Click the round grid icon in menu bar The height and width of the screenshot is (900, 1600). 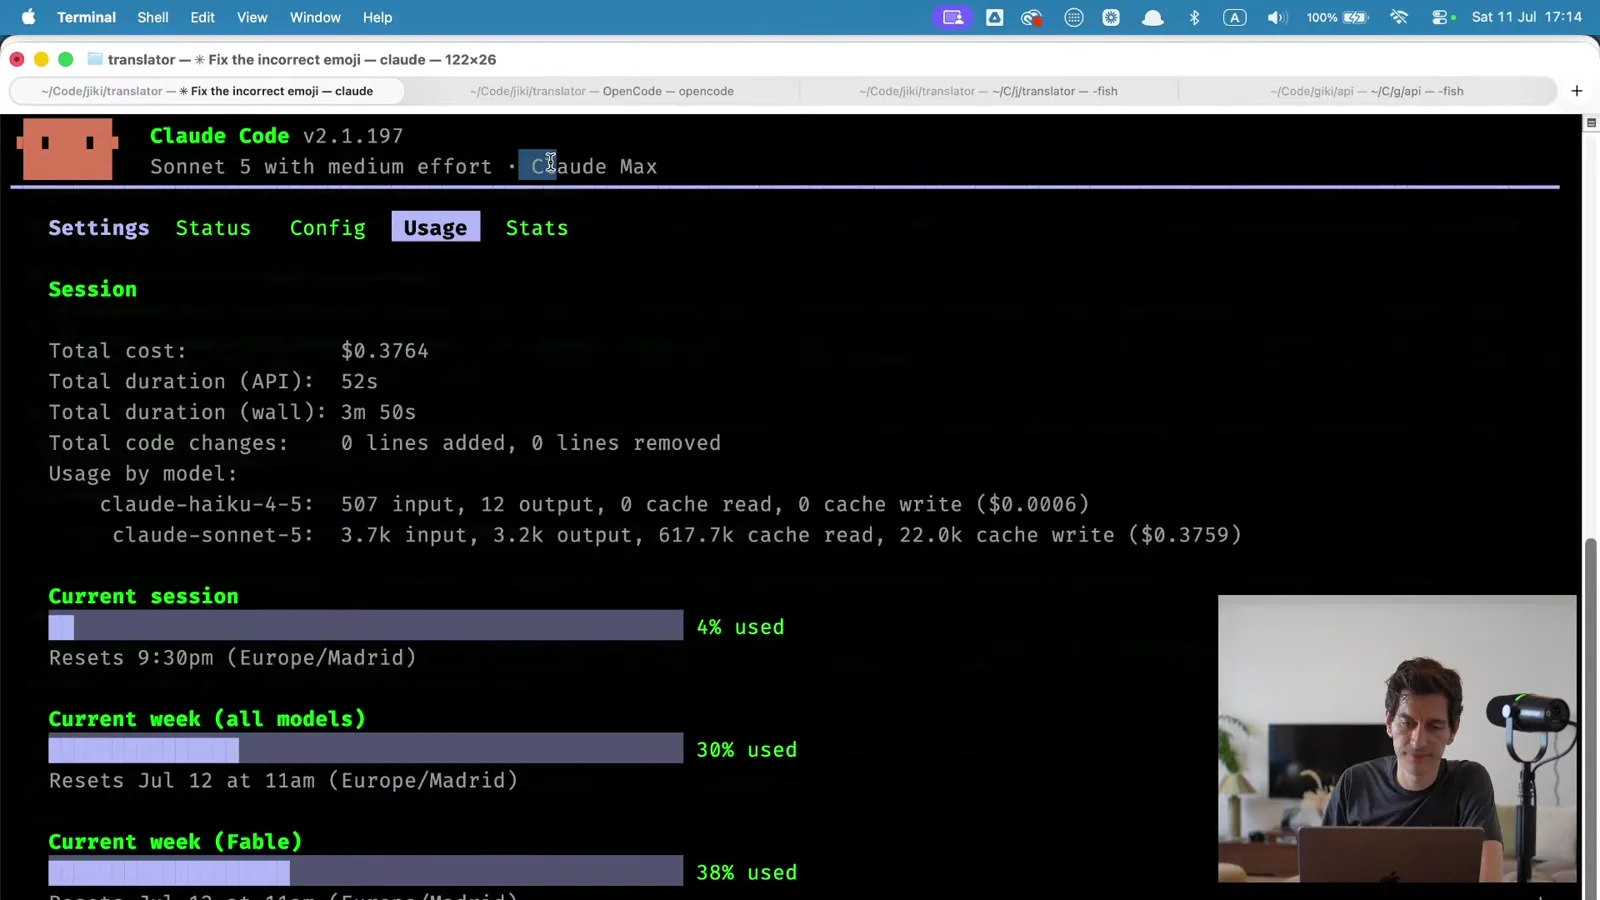(1073, 17)
